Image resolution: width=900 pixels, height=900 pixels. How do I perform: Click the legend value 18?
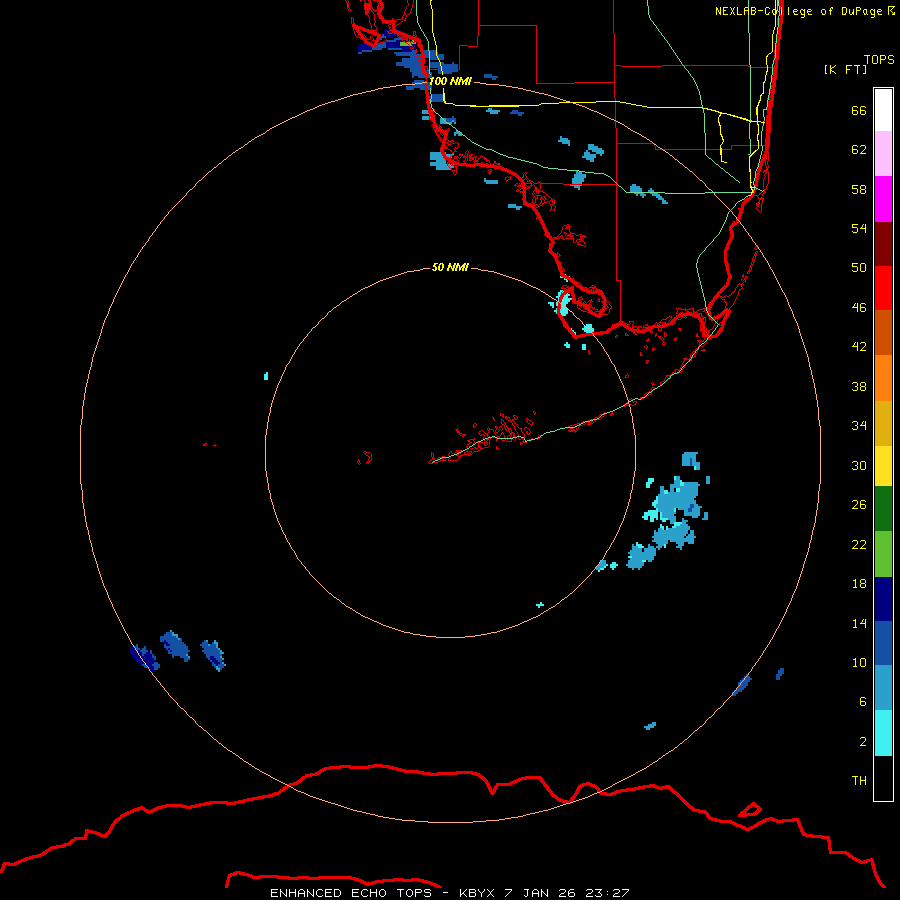click(859, 584)
